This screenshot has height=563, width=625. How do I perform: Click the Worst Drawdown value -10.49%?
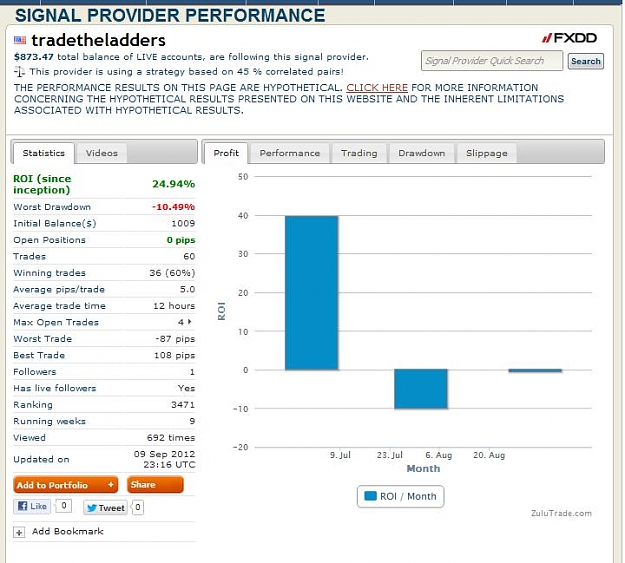(x=173, y=207)
